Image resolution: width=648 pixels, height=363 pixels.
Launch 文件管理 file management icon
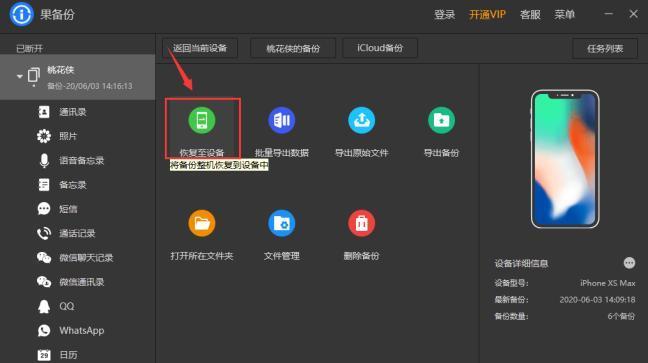pos(281,223)
